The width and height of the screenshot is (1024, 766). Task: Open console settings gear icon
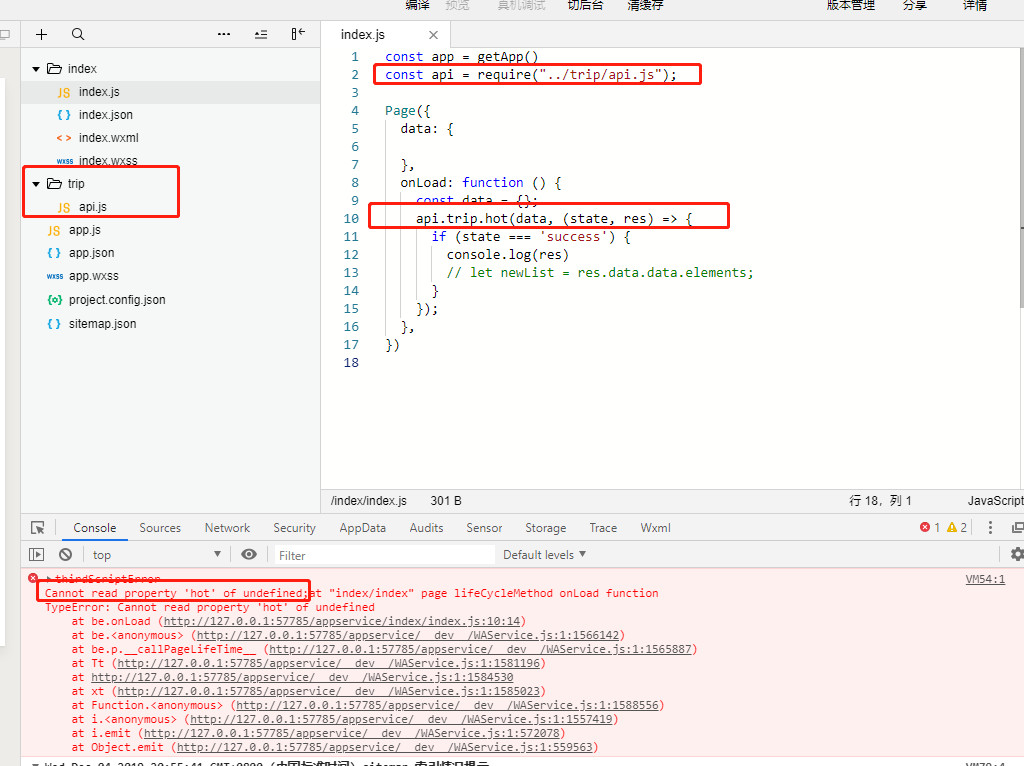[x=1017, y=554]
